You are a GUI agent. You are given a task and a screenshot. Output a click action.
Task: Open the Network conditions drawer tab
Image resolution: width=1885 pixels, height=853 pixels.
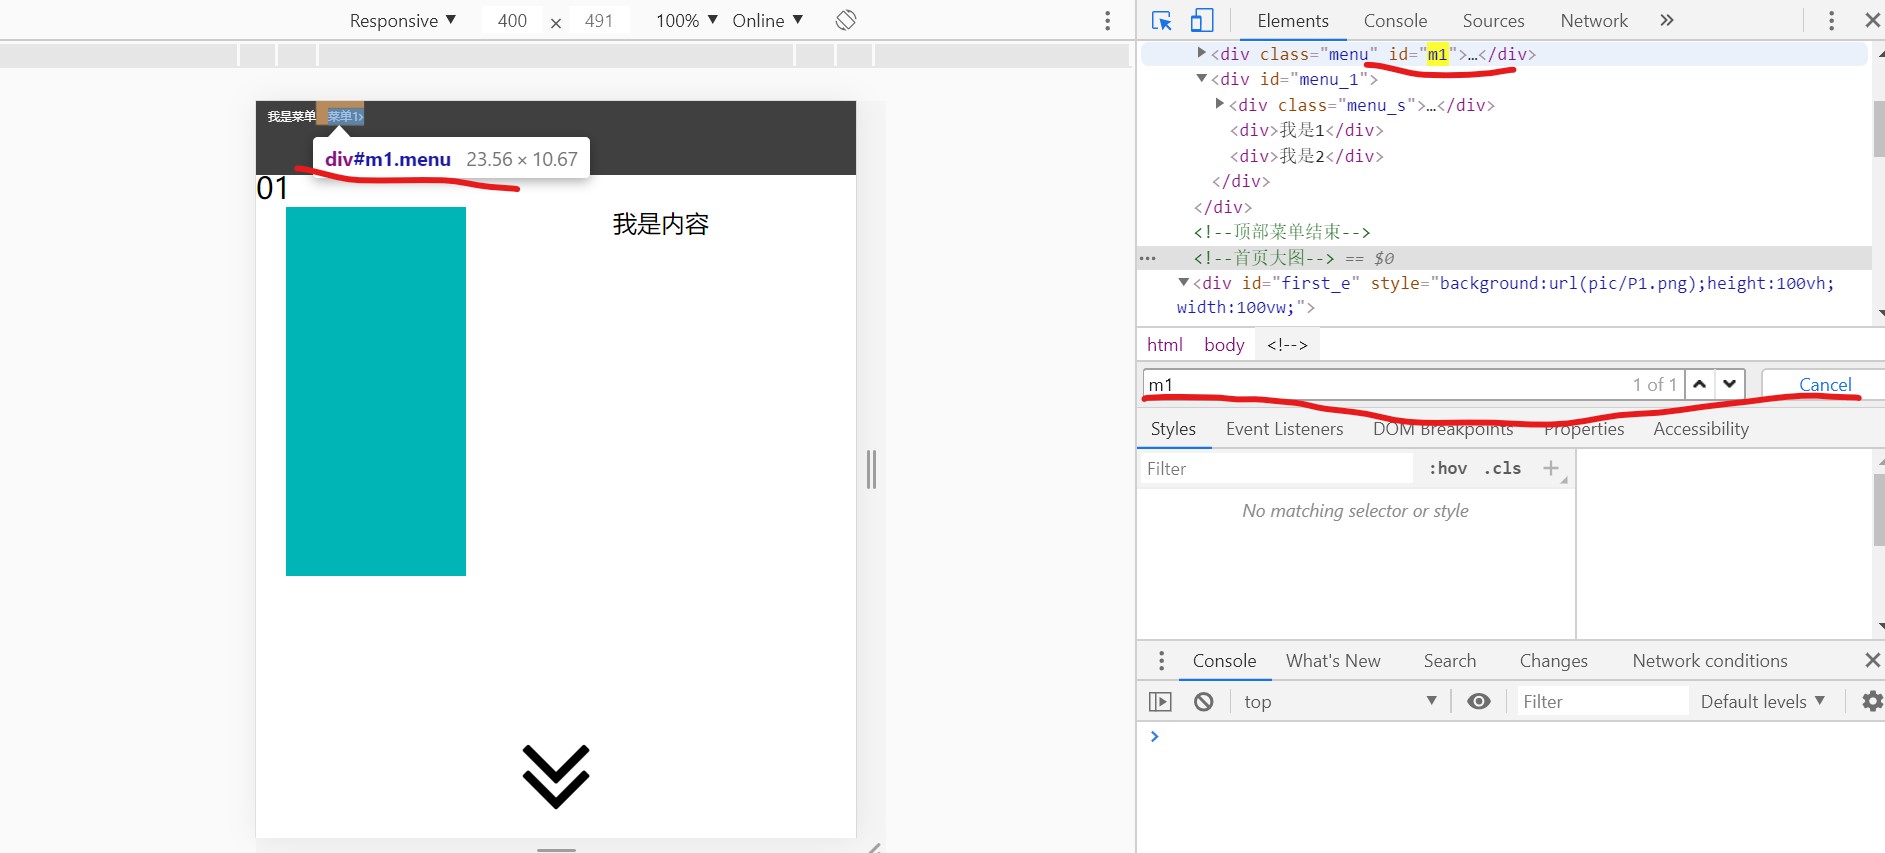[x=1709, y=661]
